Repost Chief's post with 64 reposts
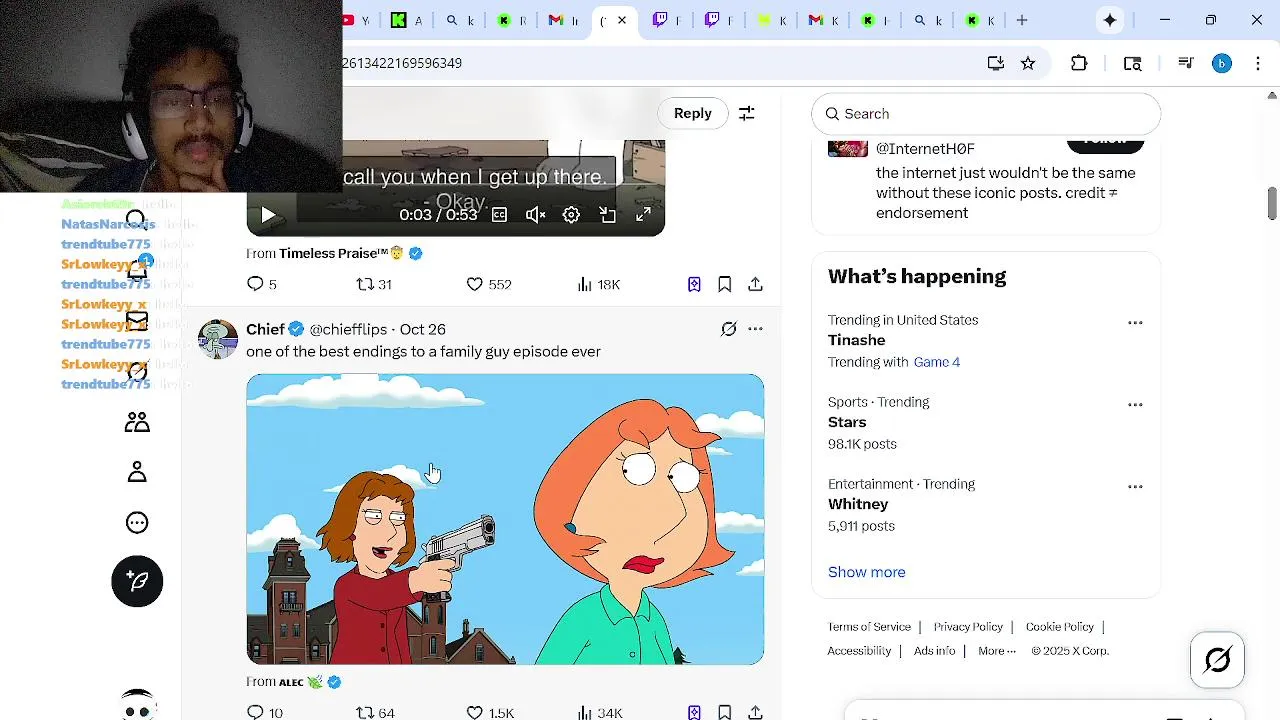The image size is (1280, 720). point(376,713)
